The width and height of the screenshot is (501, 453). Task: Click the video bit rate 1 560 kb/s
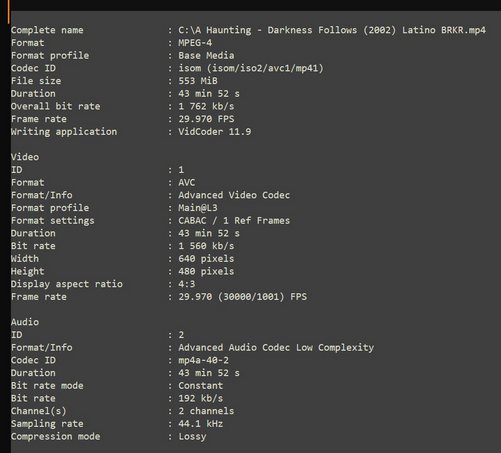[206, 246]
